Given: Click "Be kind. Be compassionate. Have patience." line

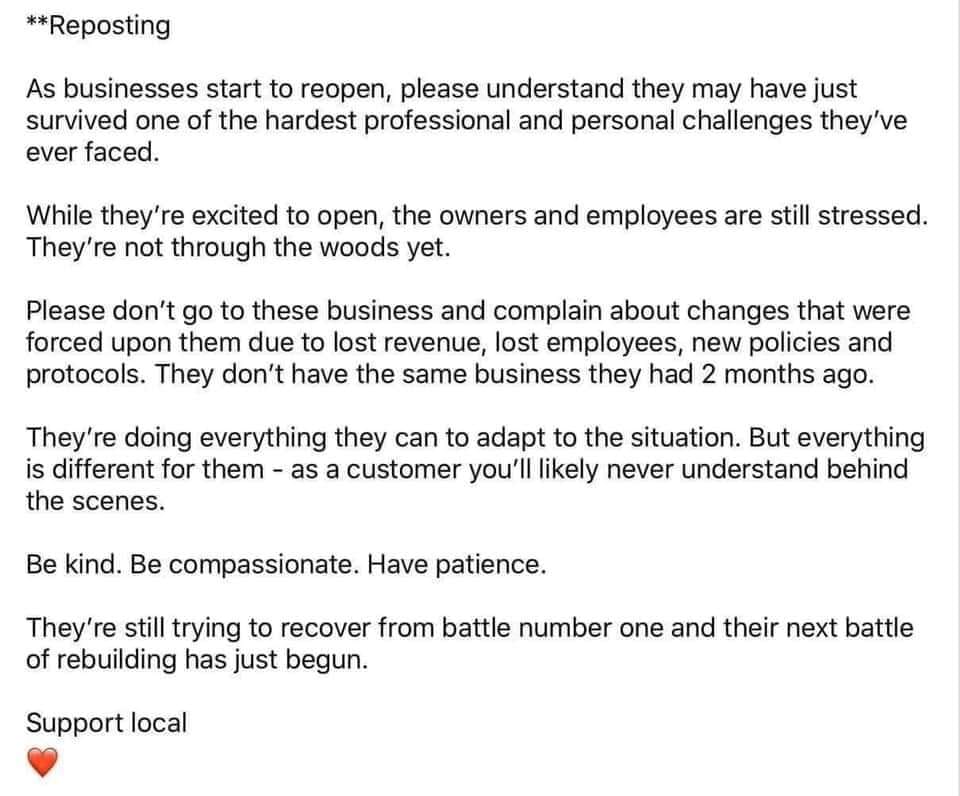Looking at the screenshot, I should pos(286,565).
